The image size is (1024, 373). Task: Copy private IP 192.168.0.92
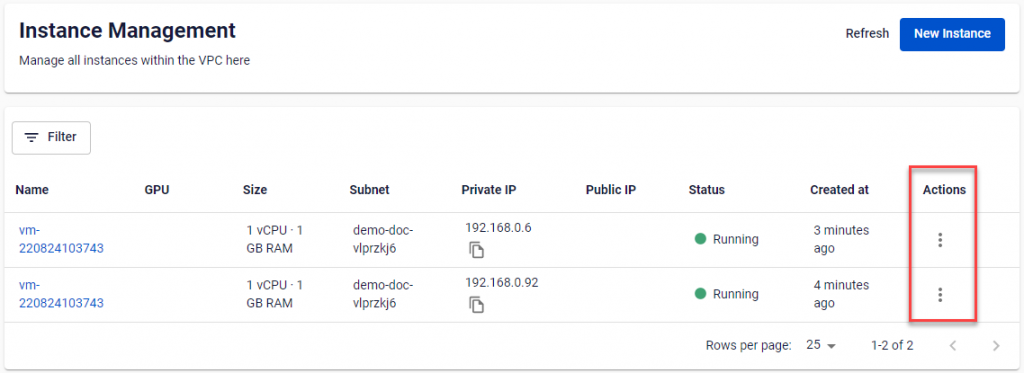[x=477, y=304]
